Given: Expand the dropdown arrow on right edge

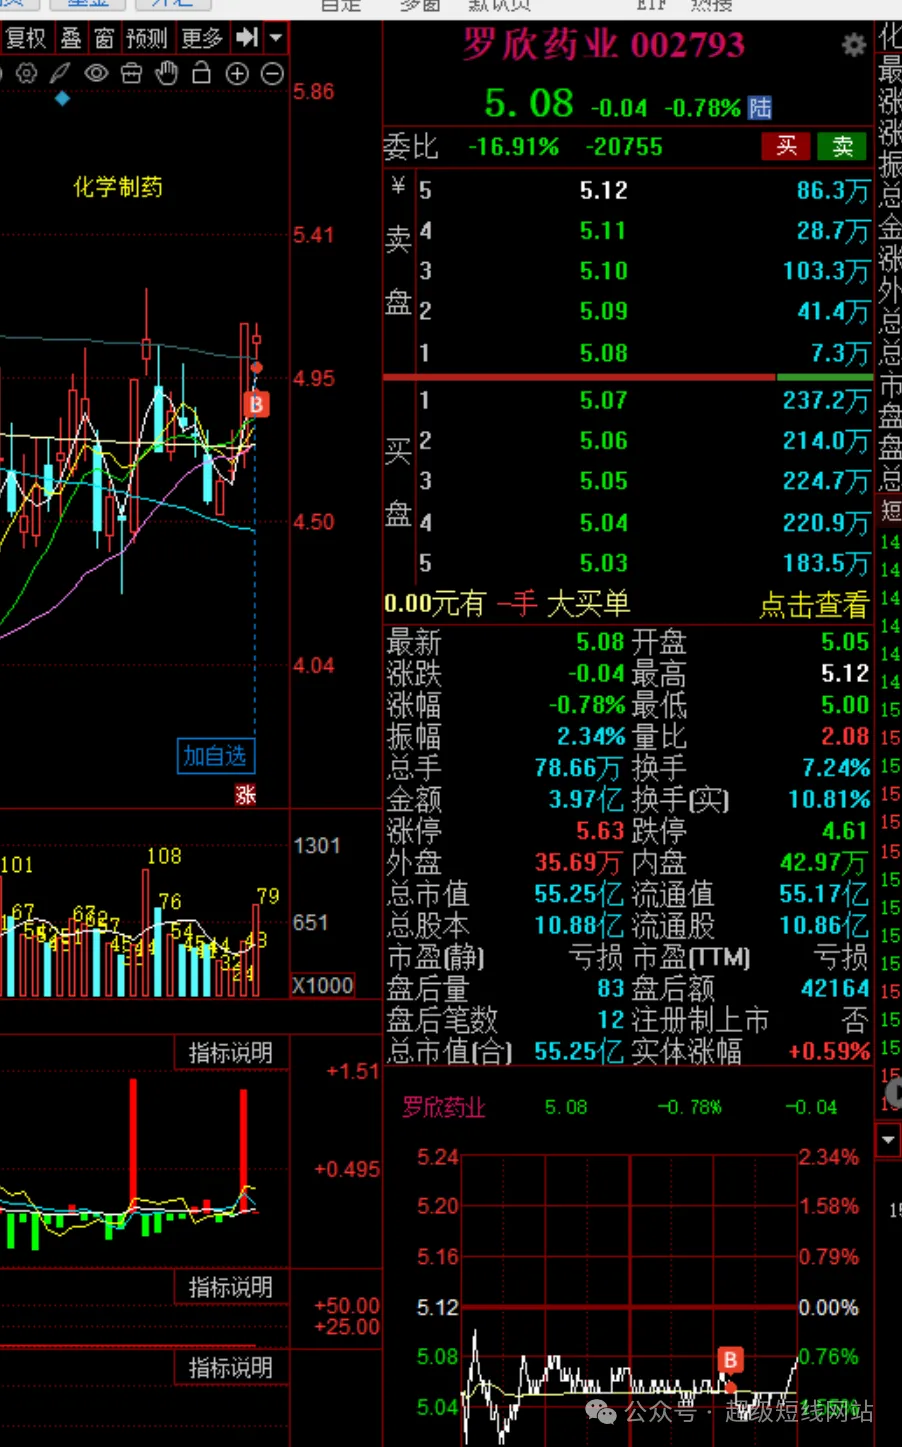Looking at the screenshot, I should pyautogui.click(x=888, y=1140).
